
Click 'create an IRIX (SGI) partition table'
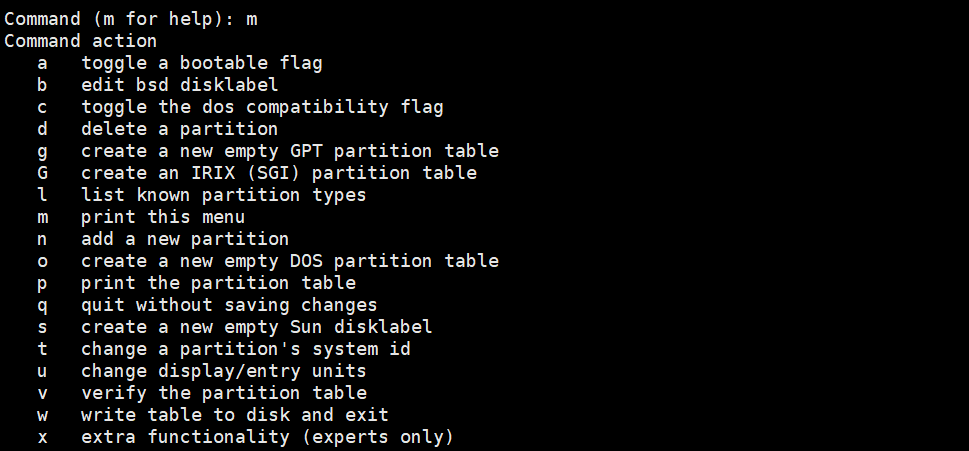coord(278,173)
